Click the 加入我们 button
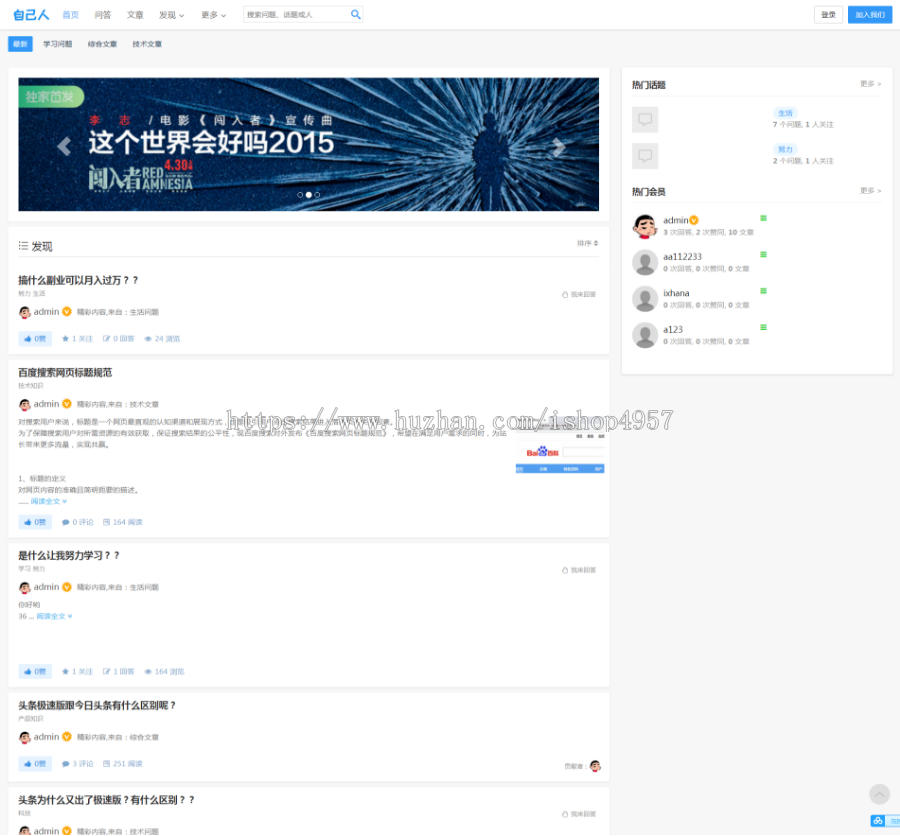 870,15
